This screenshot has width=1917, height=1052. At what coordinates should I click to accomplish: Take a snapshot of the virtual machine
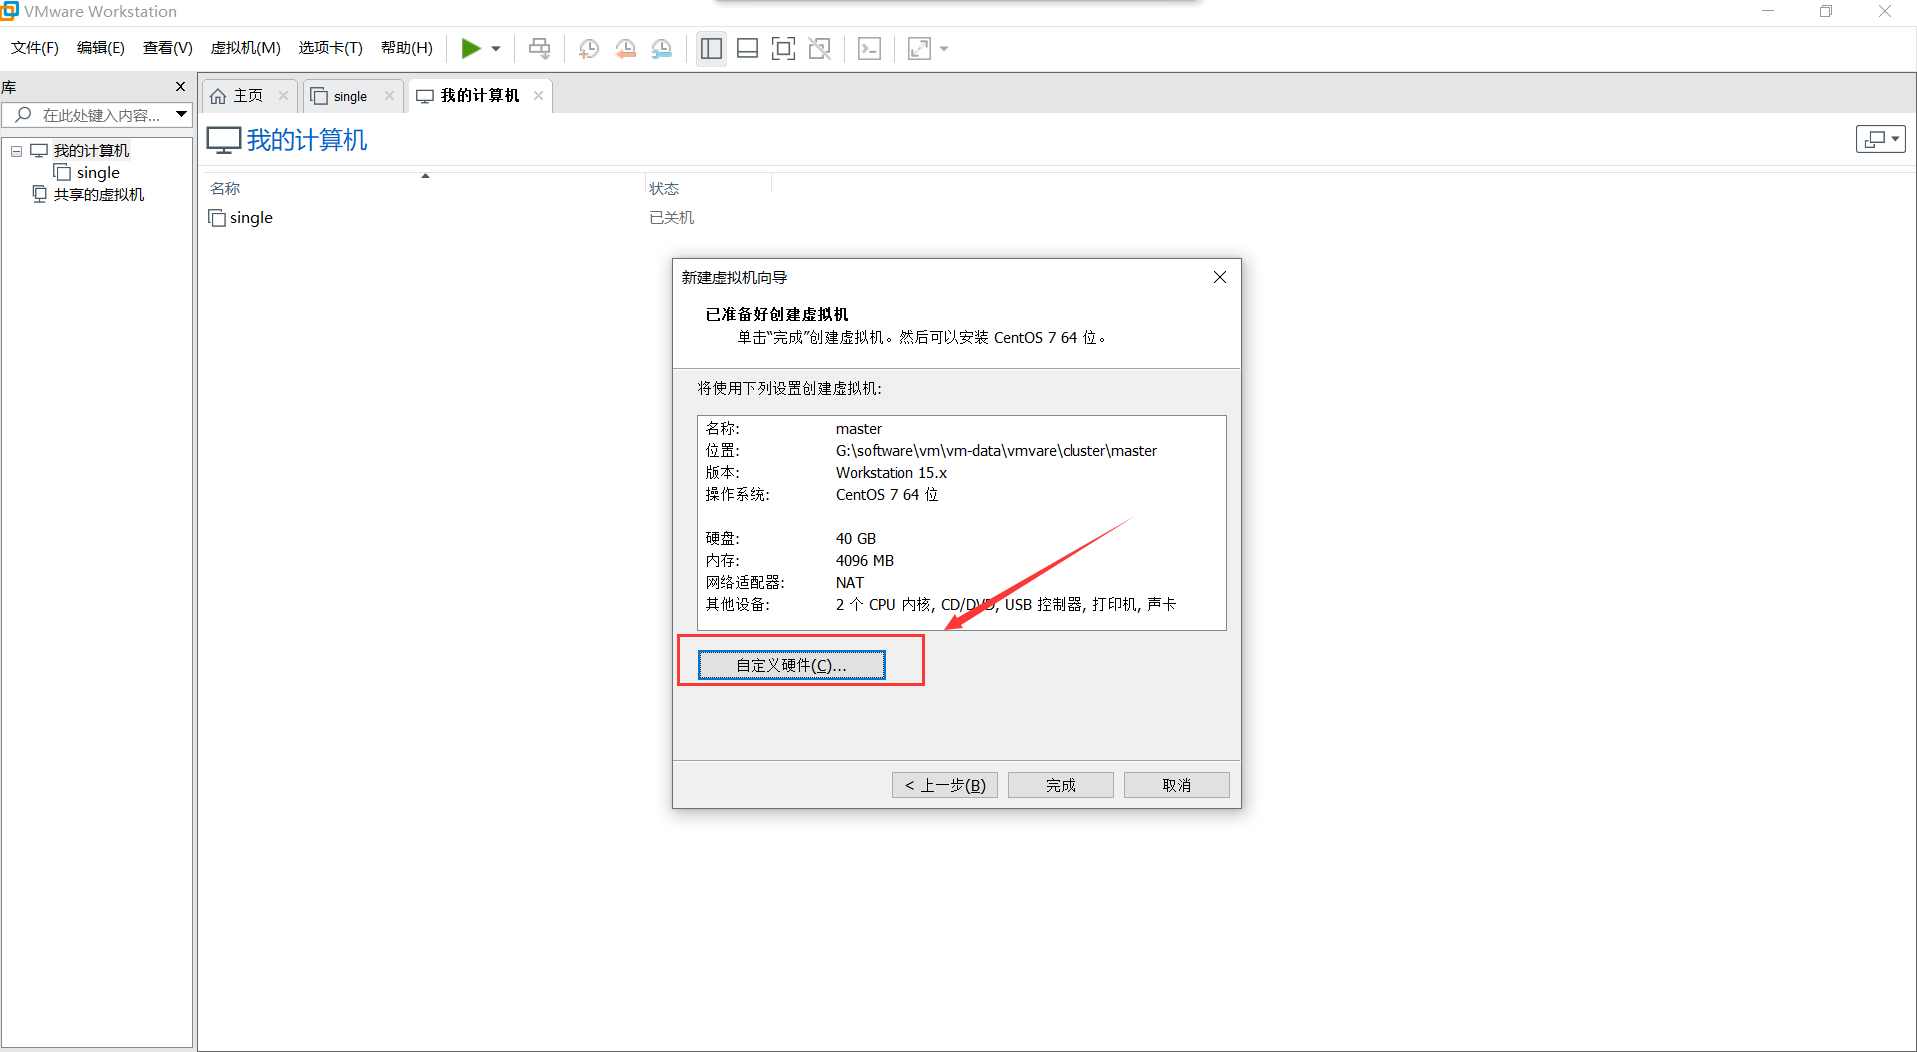[588, 48]
